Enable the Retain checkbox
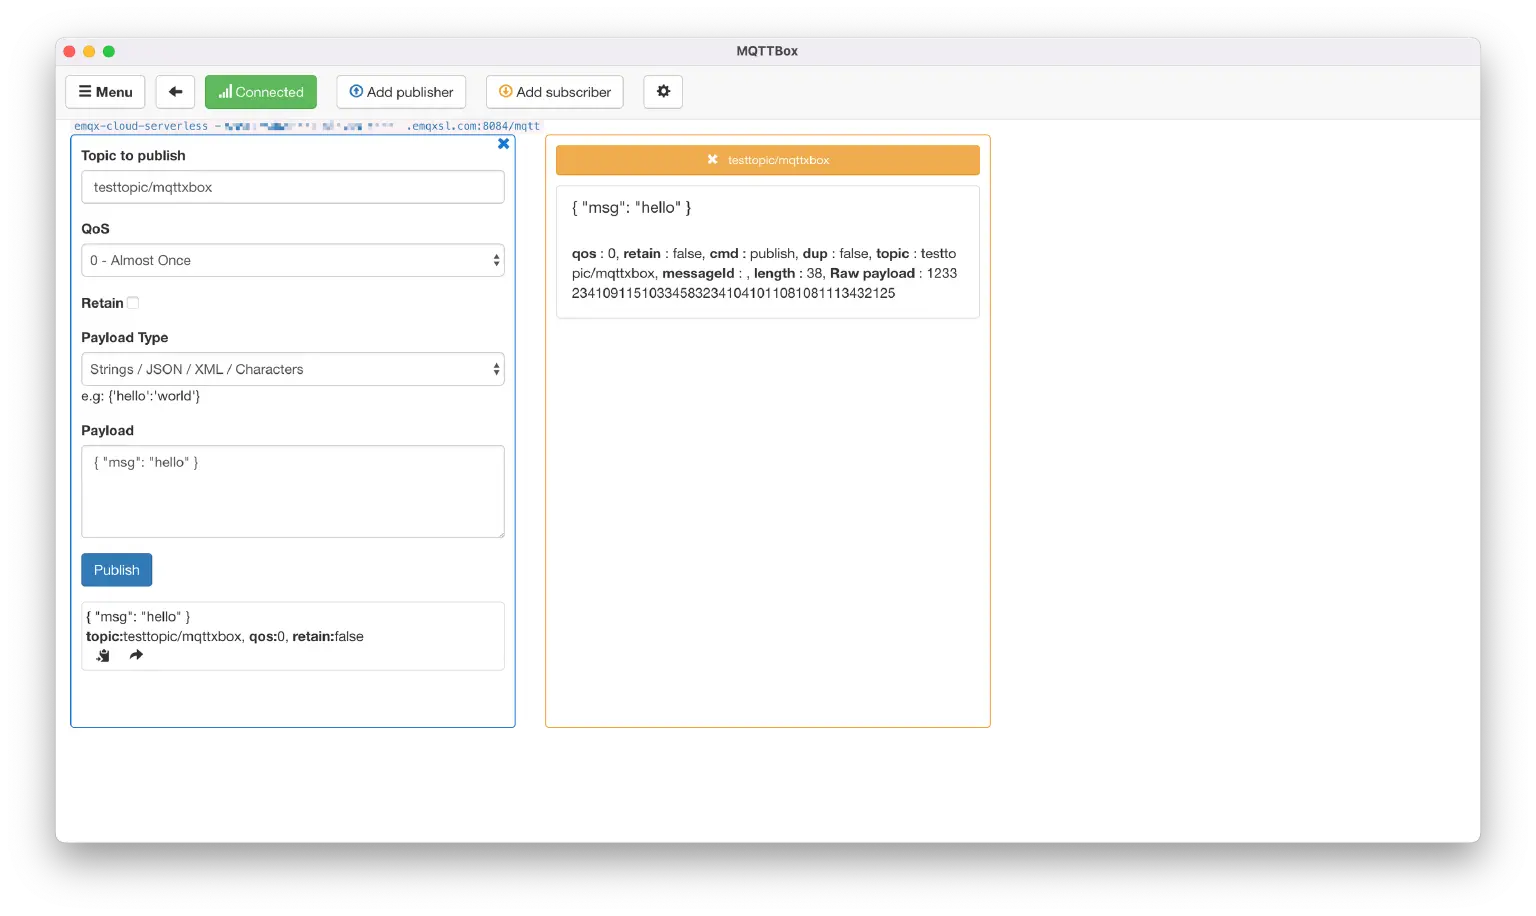The image size is (1536, 916). point(132,302)
